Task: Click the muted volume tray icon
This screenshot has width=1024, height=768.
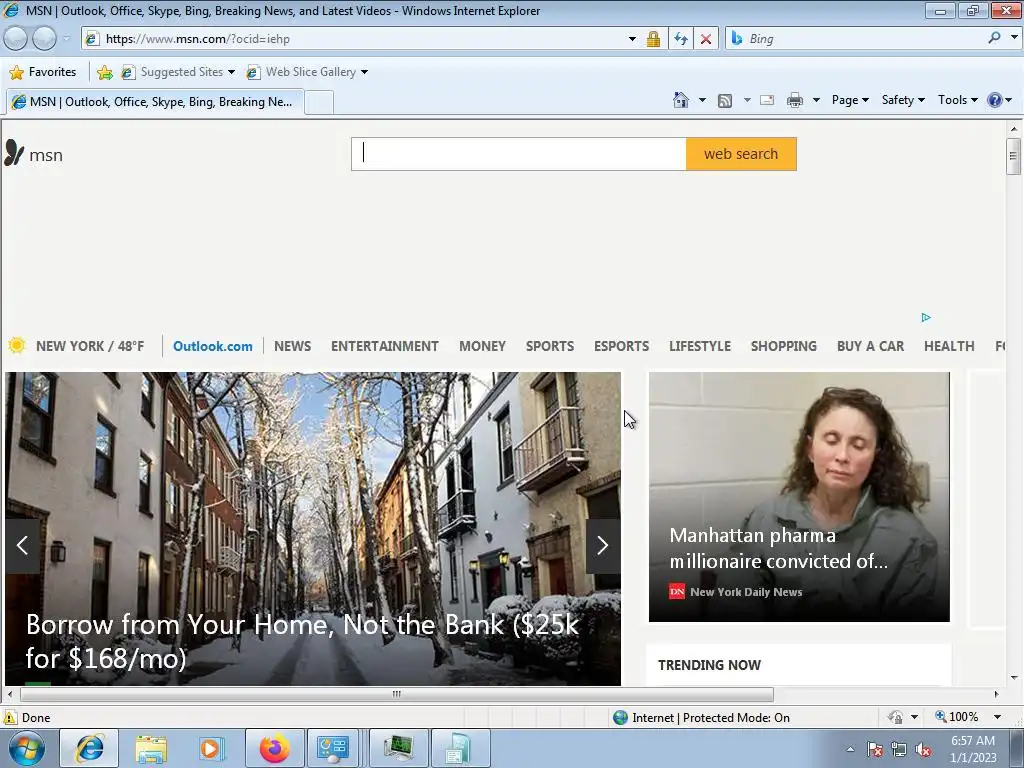Action: coord(923,750)
